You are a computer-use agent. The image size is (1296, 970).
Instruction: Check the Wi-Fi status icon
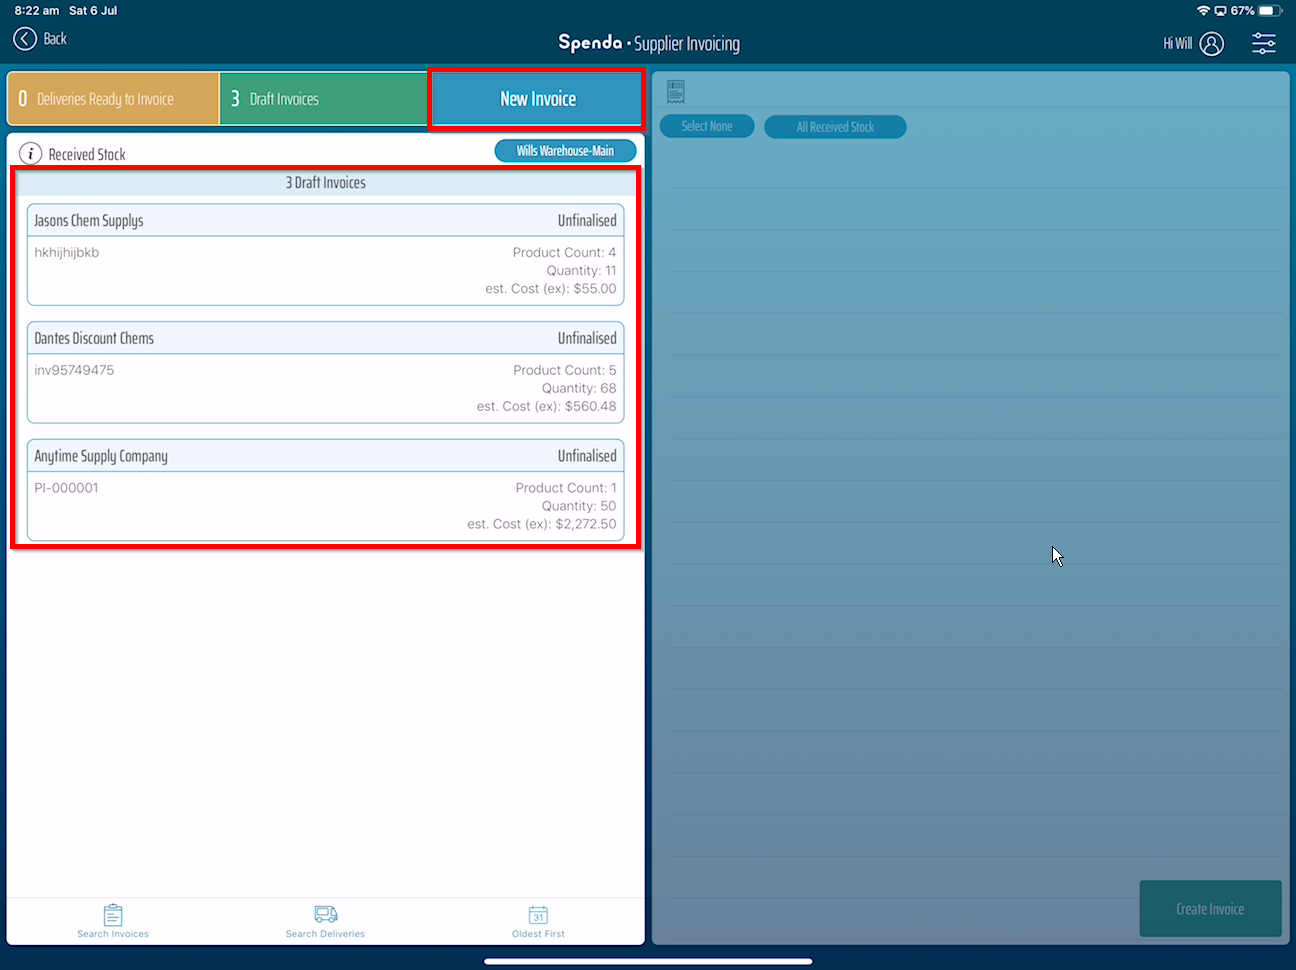(1203, 11)
